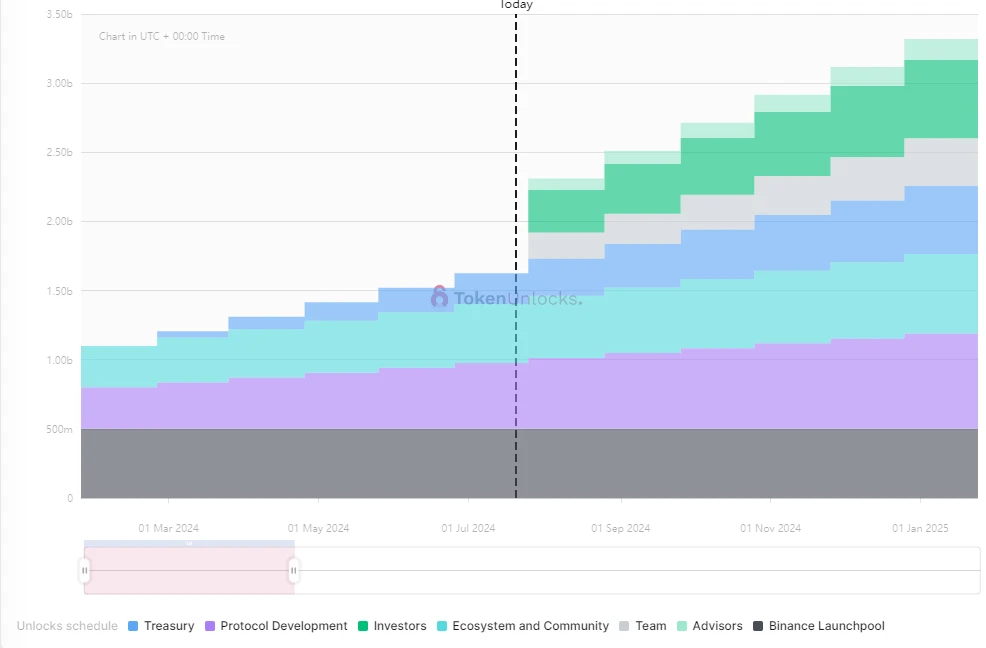Toggle the Binance Launchpool series label

826,626
